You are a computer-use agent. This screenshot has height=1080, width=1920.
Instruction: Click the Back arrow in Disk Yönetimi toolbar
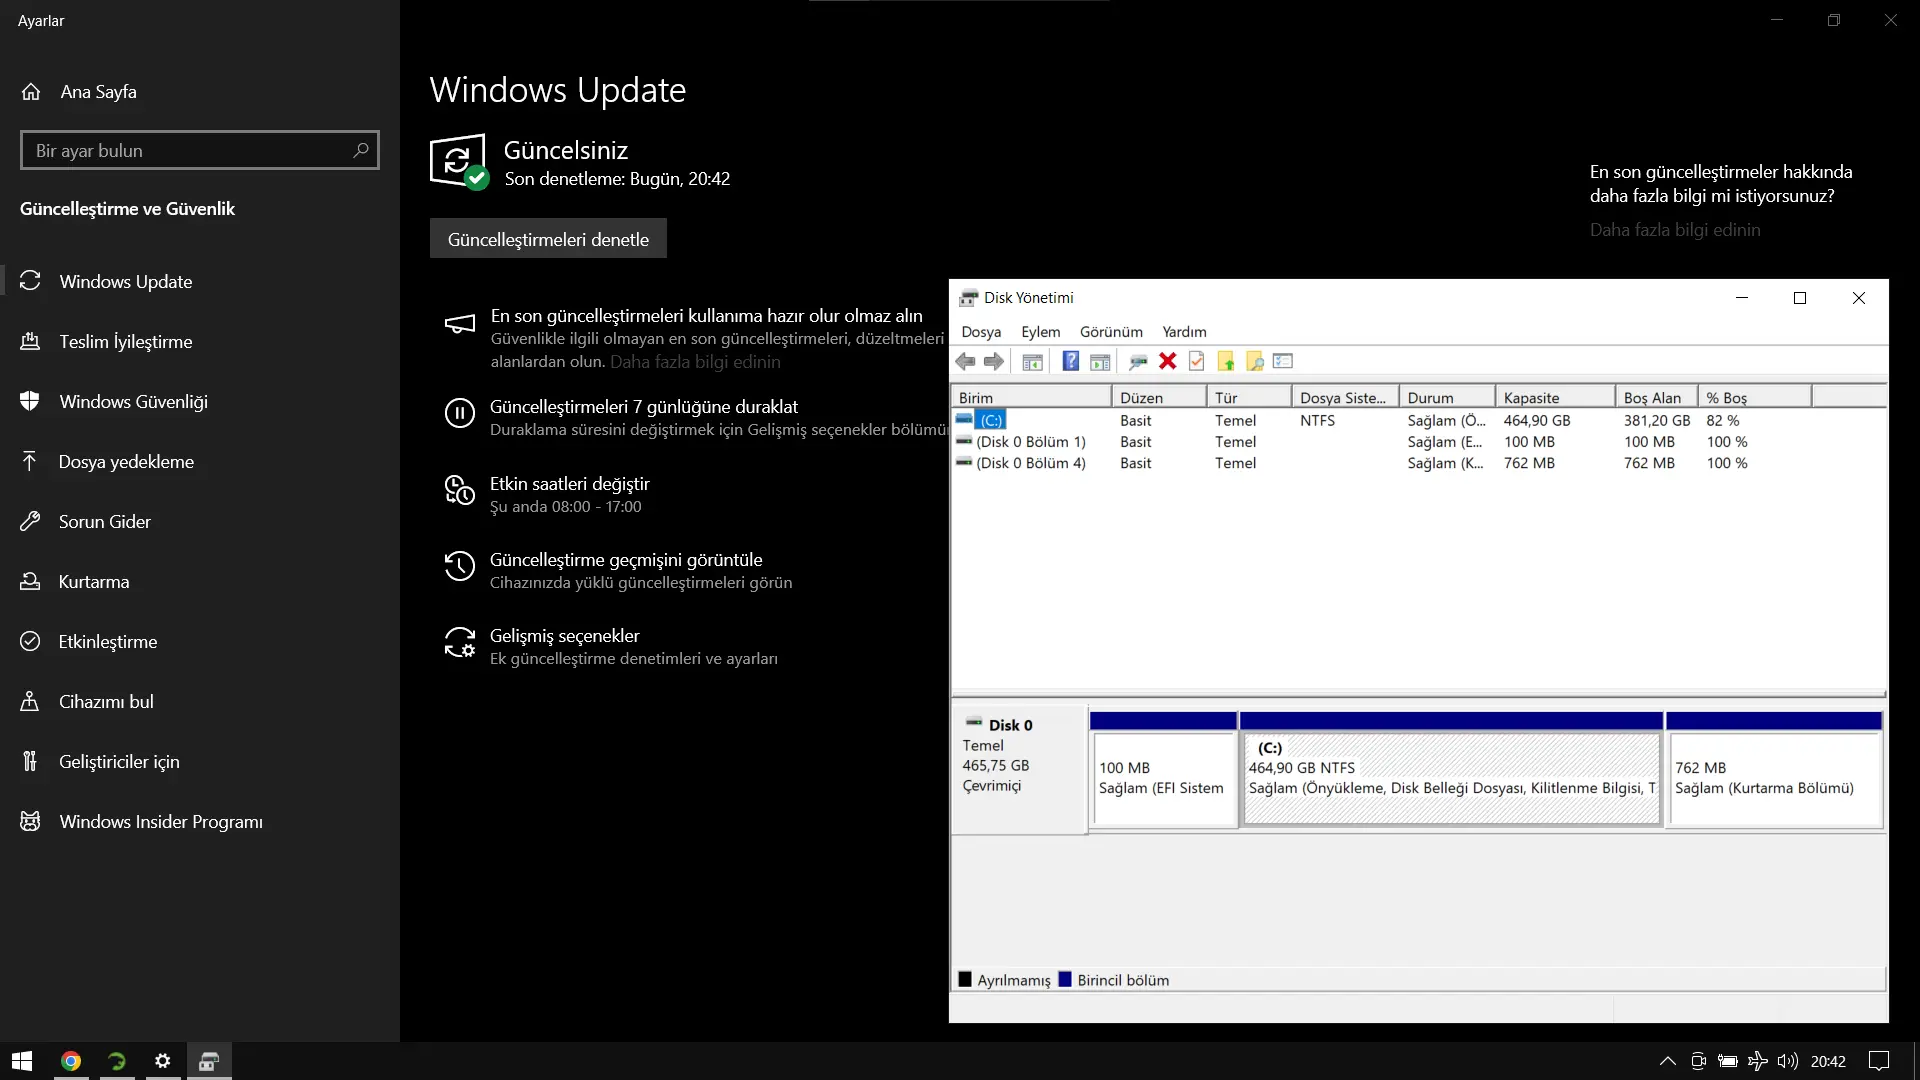tap(965, 362)
